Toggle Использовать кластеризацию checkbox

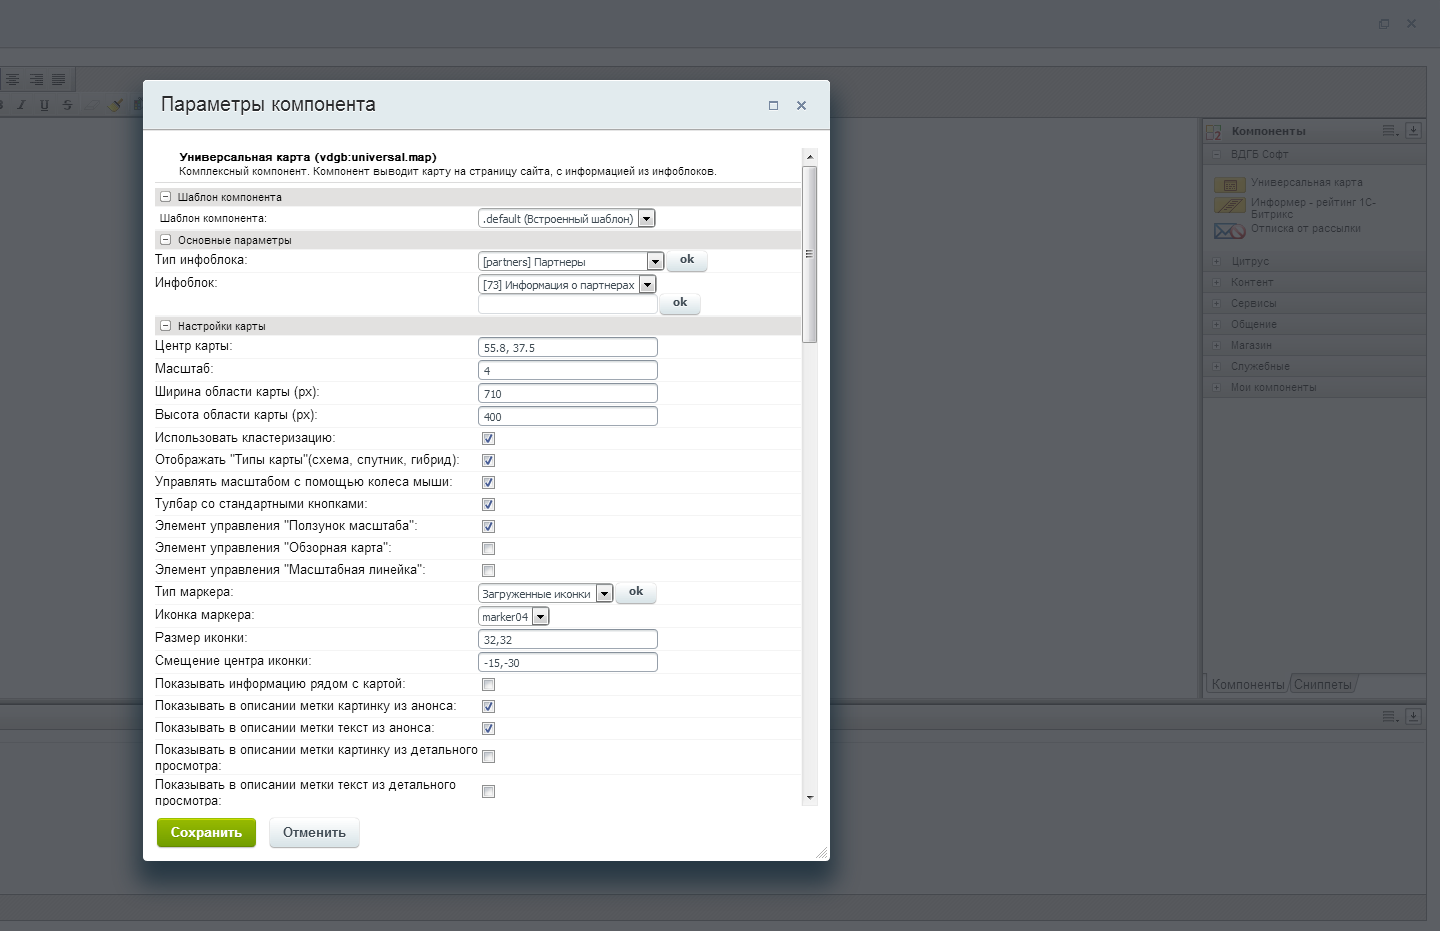[488, 438]
